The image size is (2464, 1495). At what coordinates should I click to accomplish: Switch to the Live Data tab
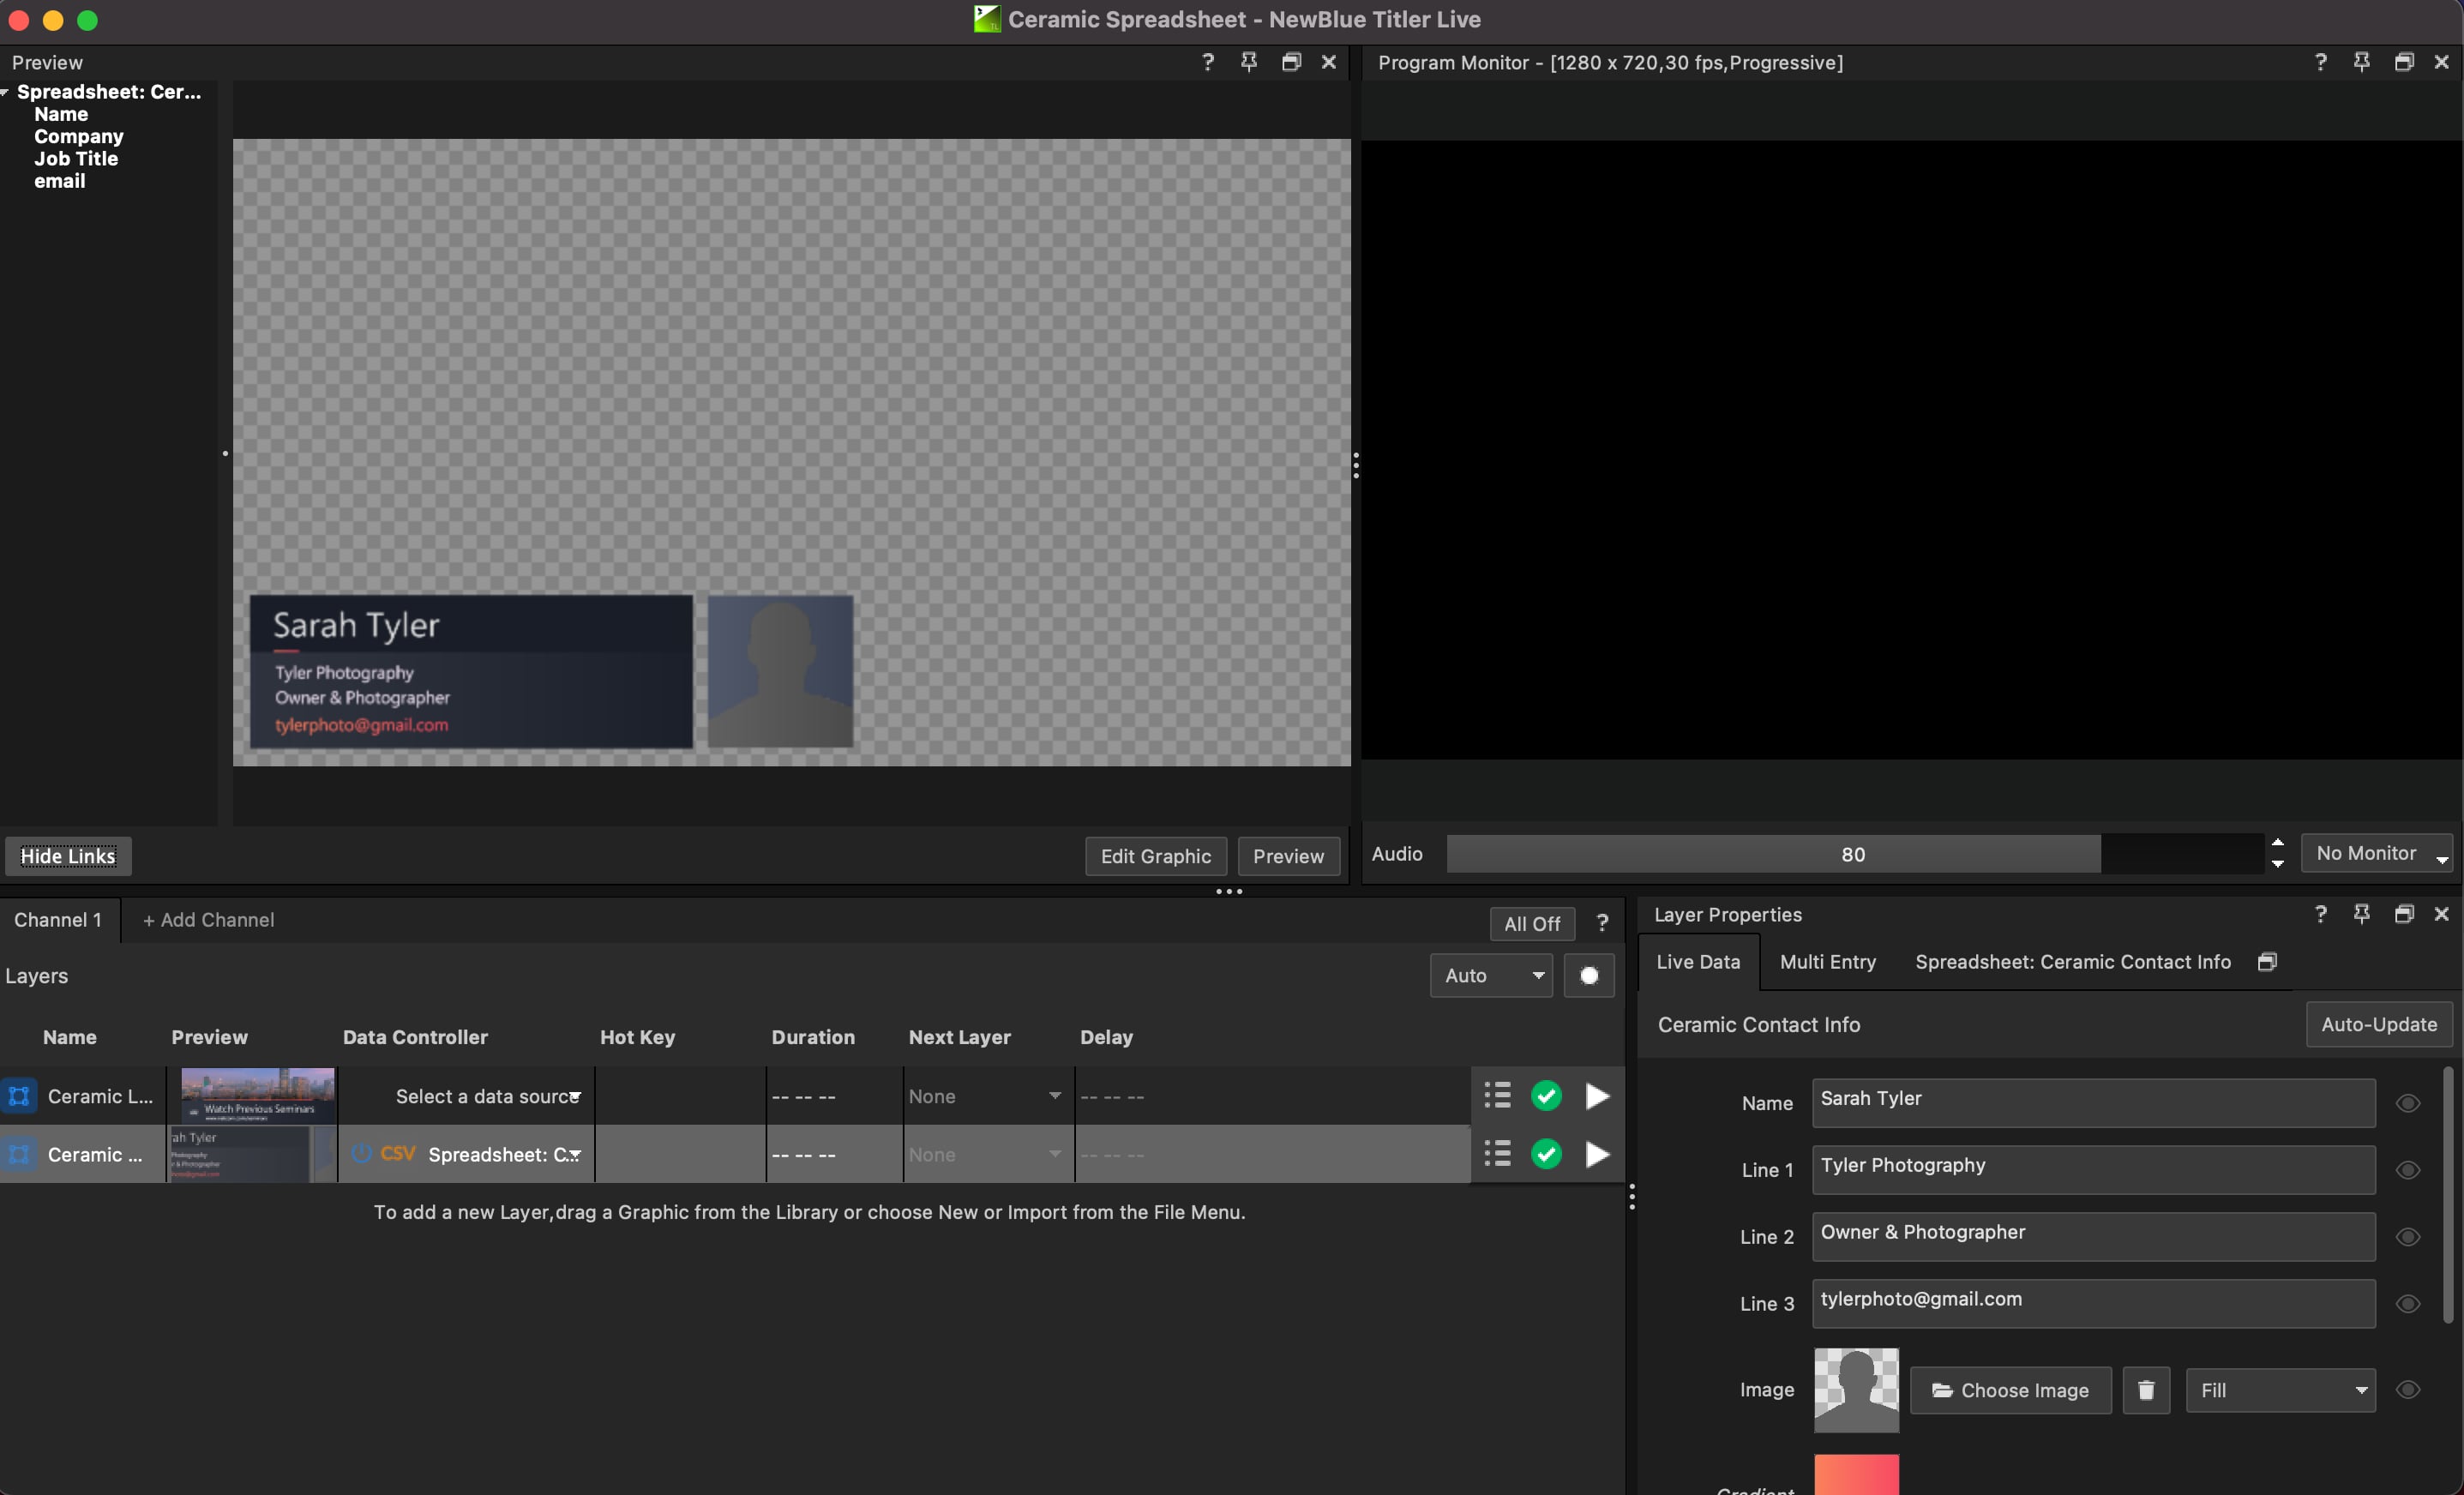(1698, 961)
